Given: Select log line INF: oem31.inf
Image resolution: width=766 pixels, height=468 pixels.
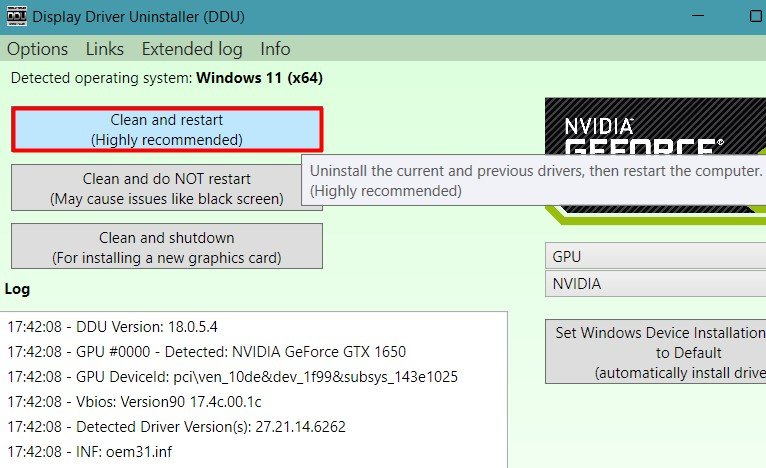Looking at the screenshot, I should [x=89, y=451].
